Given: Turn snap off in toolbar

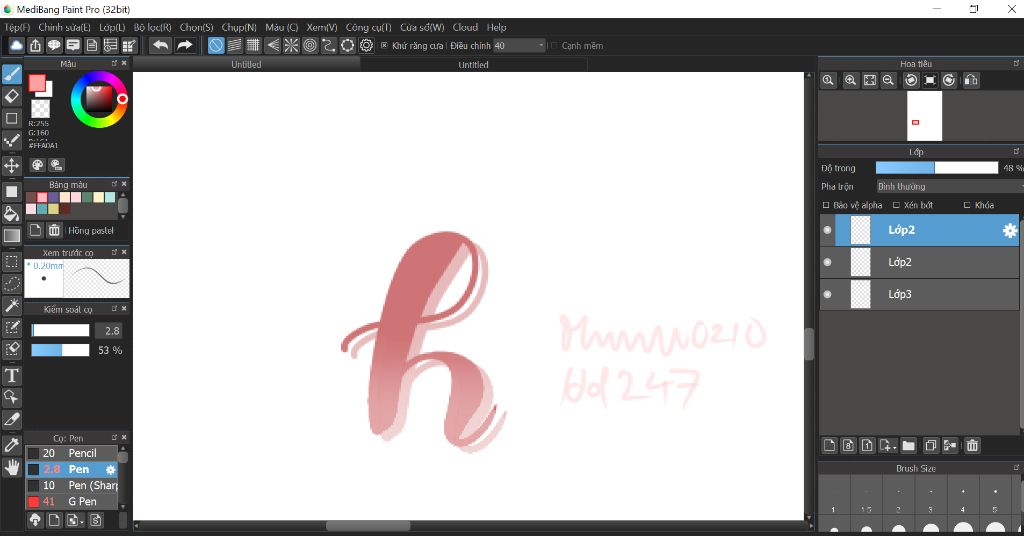Looking at the screenshot, I should click(216, 45).
